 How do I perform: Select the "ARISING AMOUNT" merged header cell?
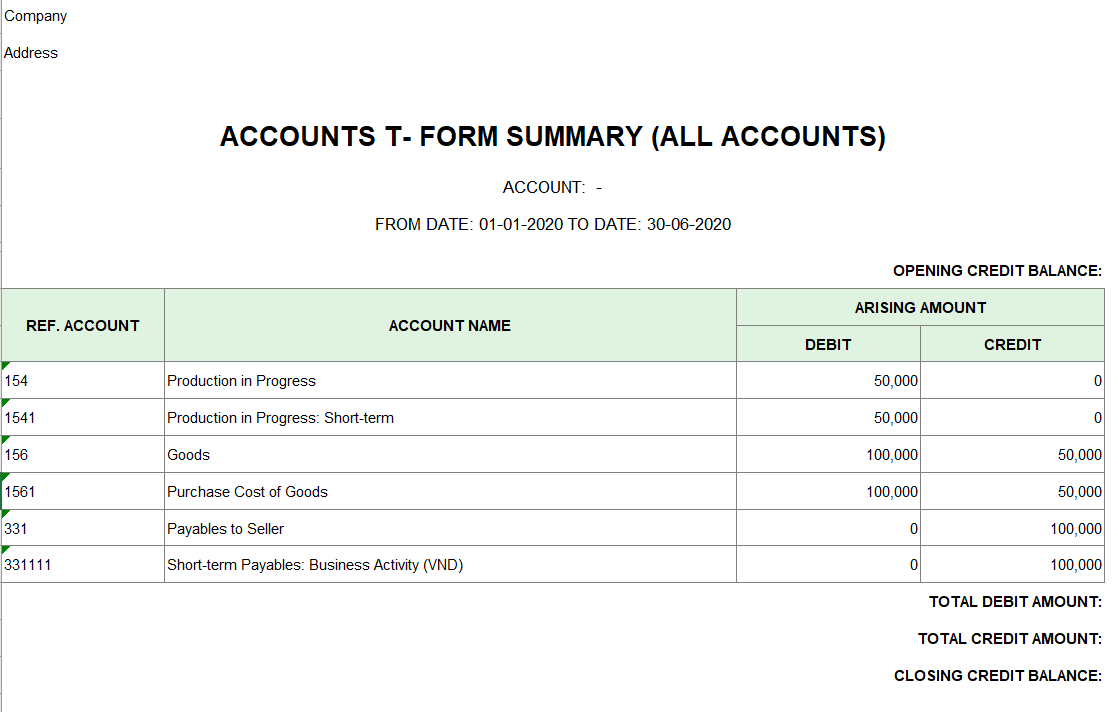coord(920,308)
